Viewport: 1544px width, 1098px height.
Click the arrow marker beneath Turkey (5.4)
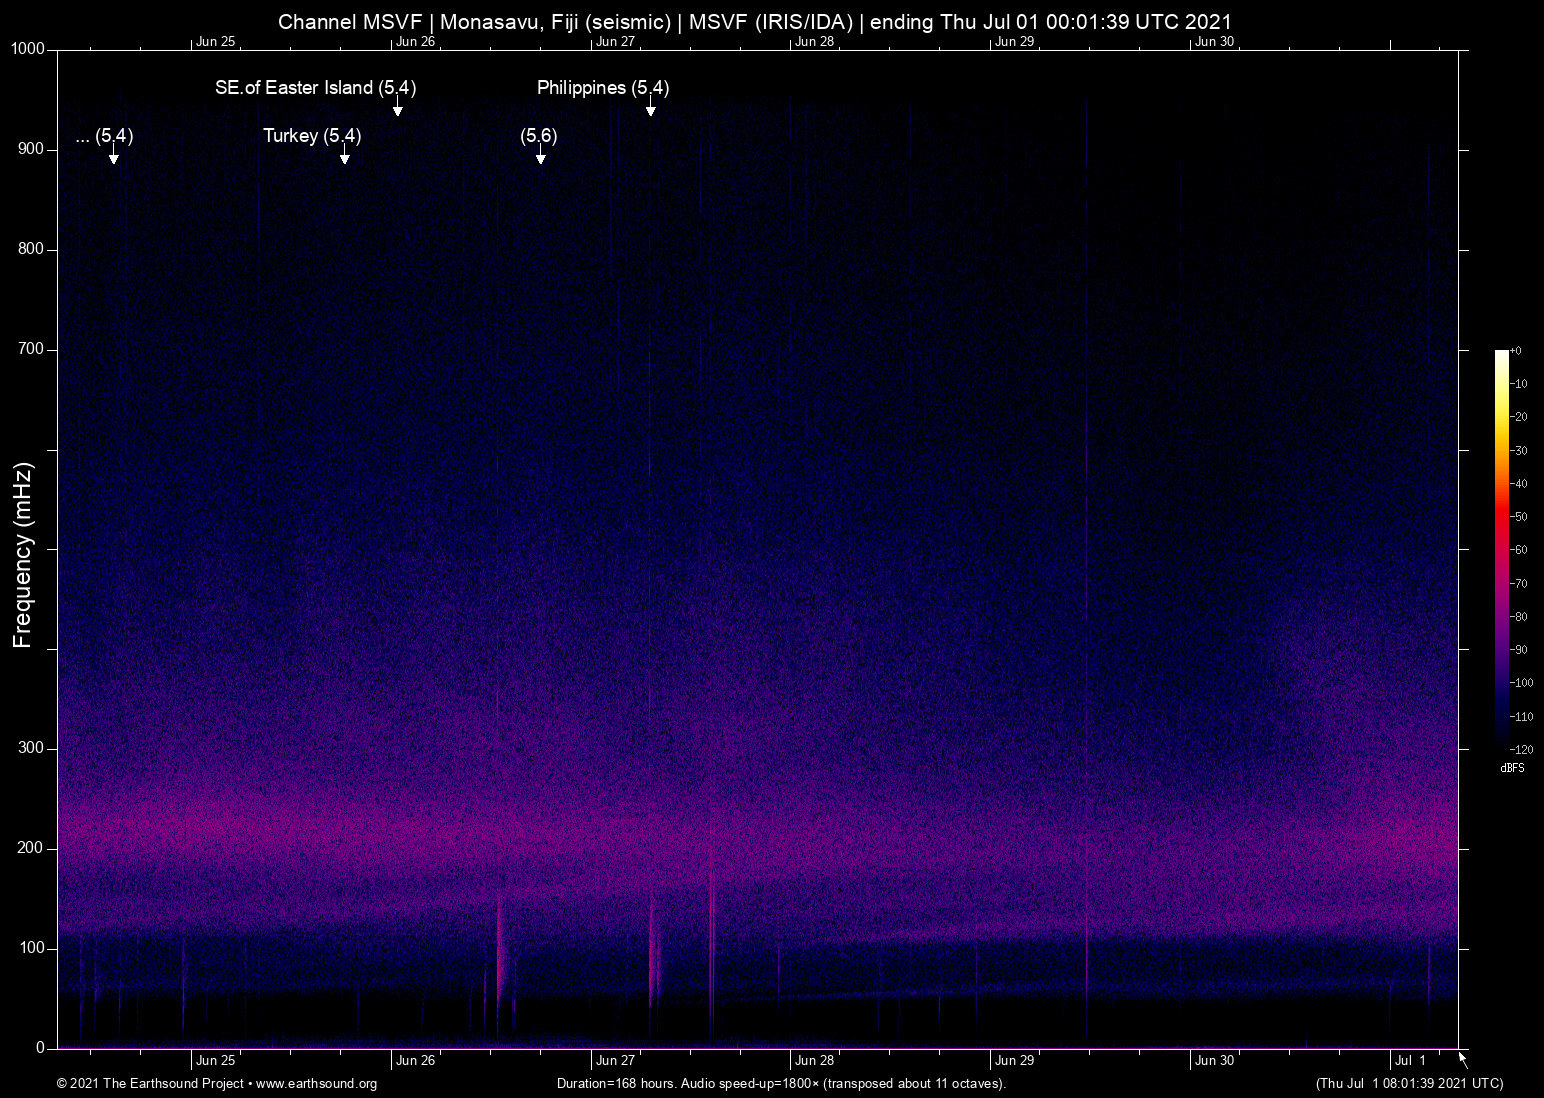click(x=344, y=155)
